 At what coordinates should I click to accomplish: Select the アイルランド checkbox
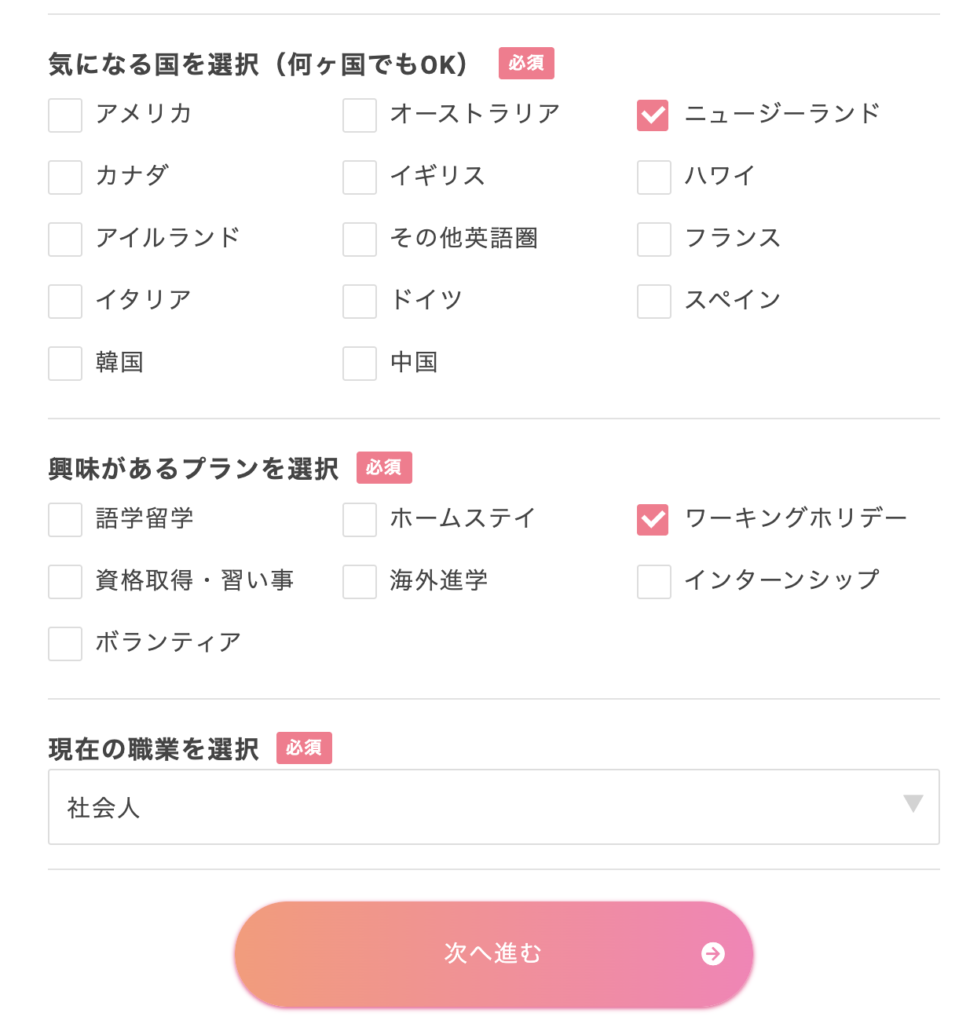[x=65, y=239]
